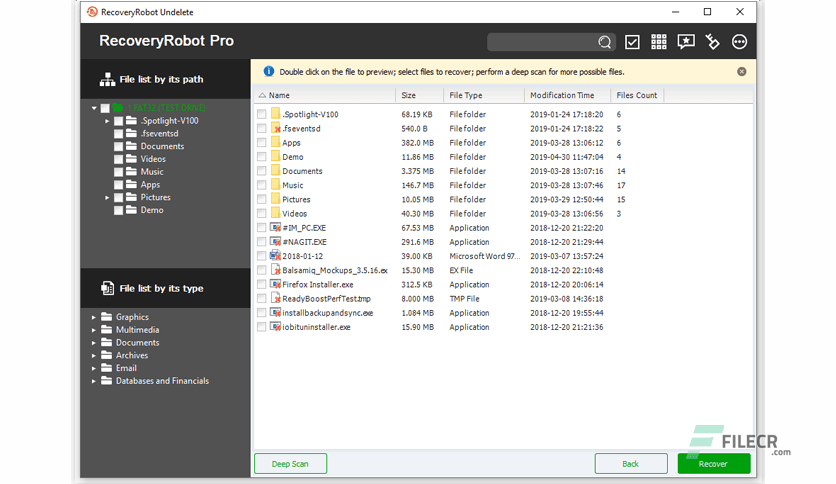Click the Firefox Installer.exe icon
The height and width of the screenshot is (484, 836).
(276, 284)
